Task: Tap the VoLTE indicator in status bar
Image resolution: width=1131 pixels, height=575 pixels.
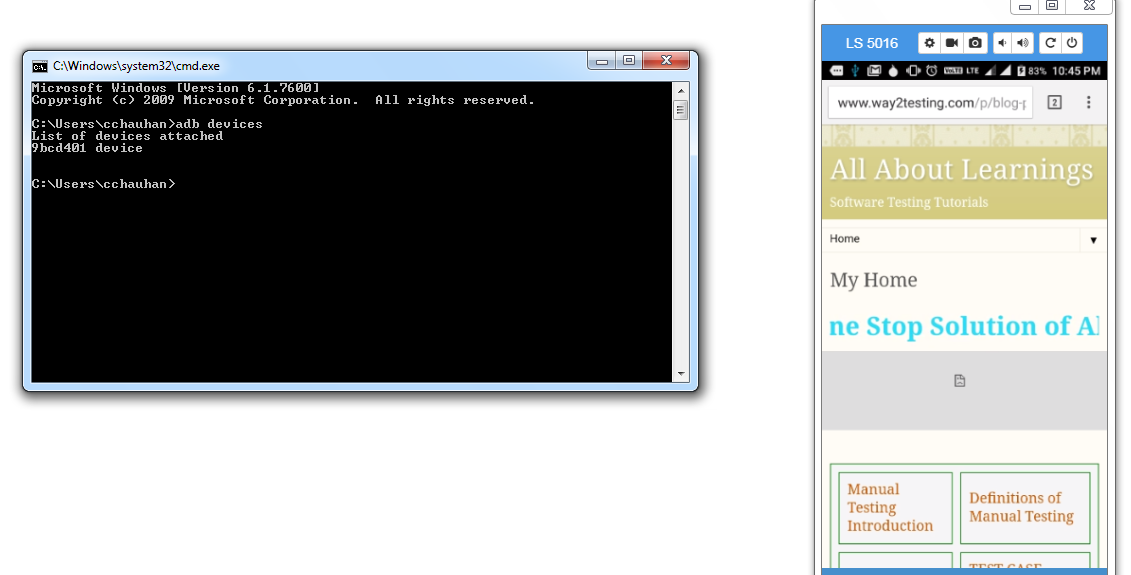Action: tap(953, 71)
